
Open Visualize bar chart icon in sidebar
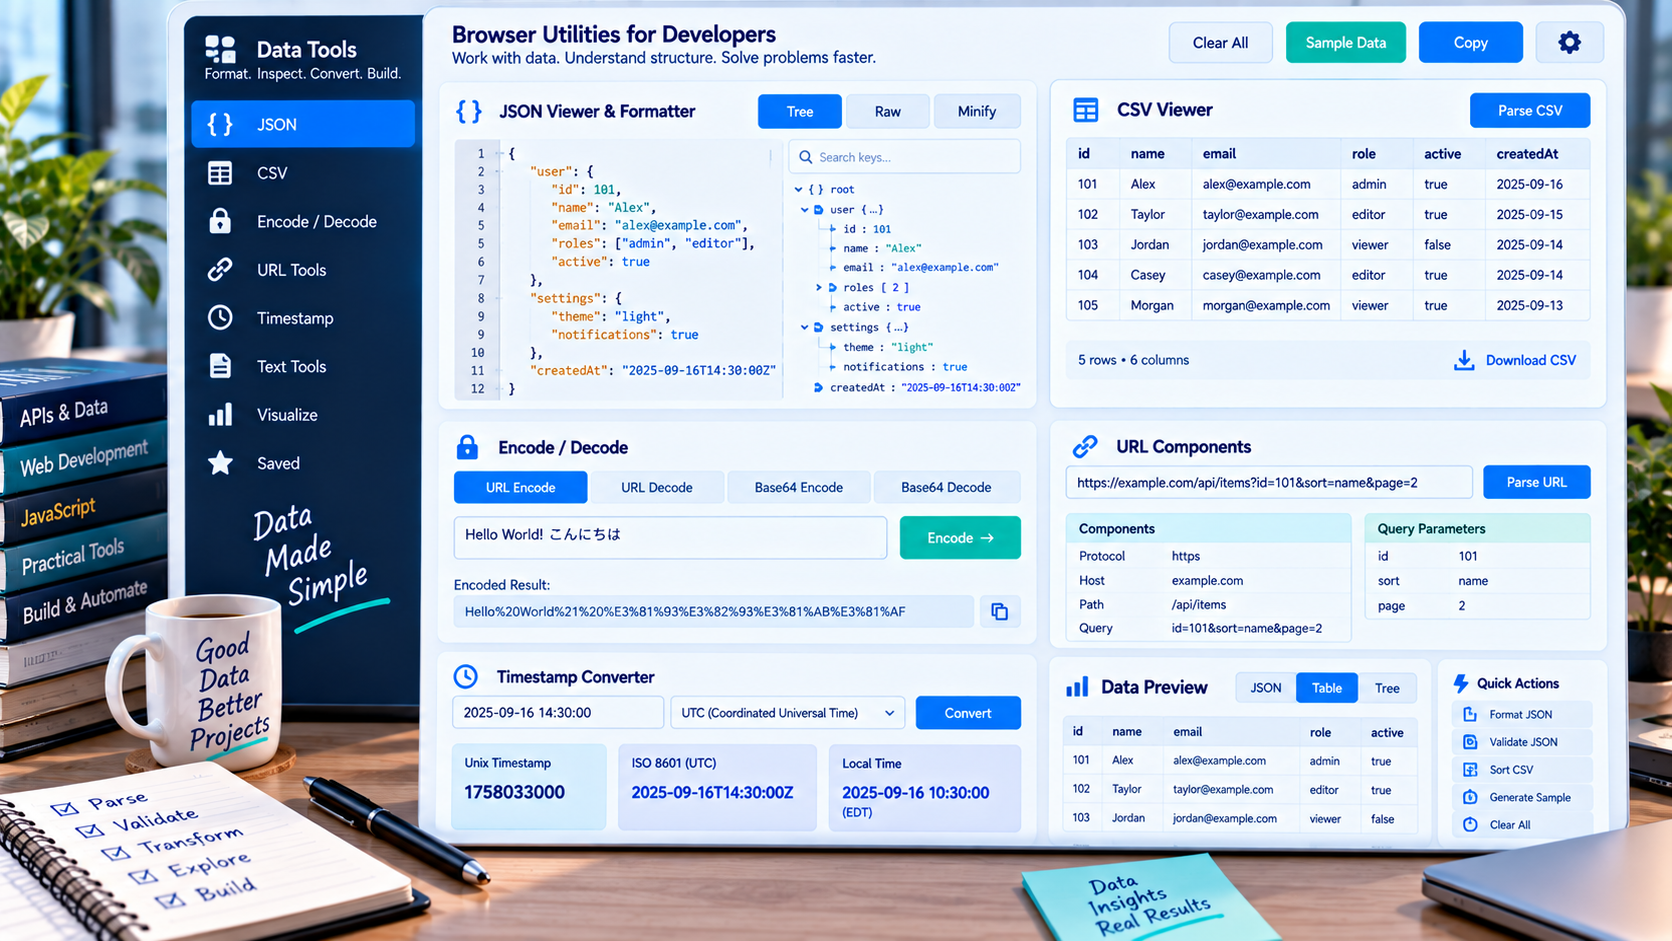click(x=220, y=415)
